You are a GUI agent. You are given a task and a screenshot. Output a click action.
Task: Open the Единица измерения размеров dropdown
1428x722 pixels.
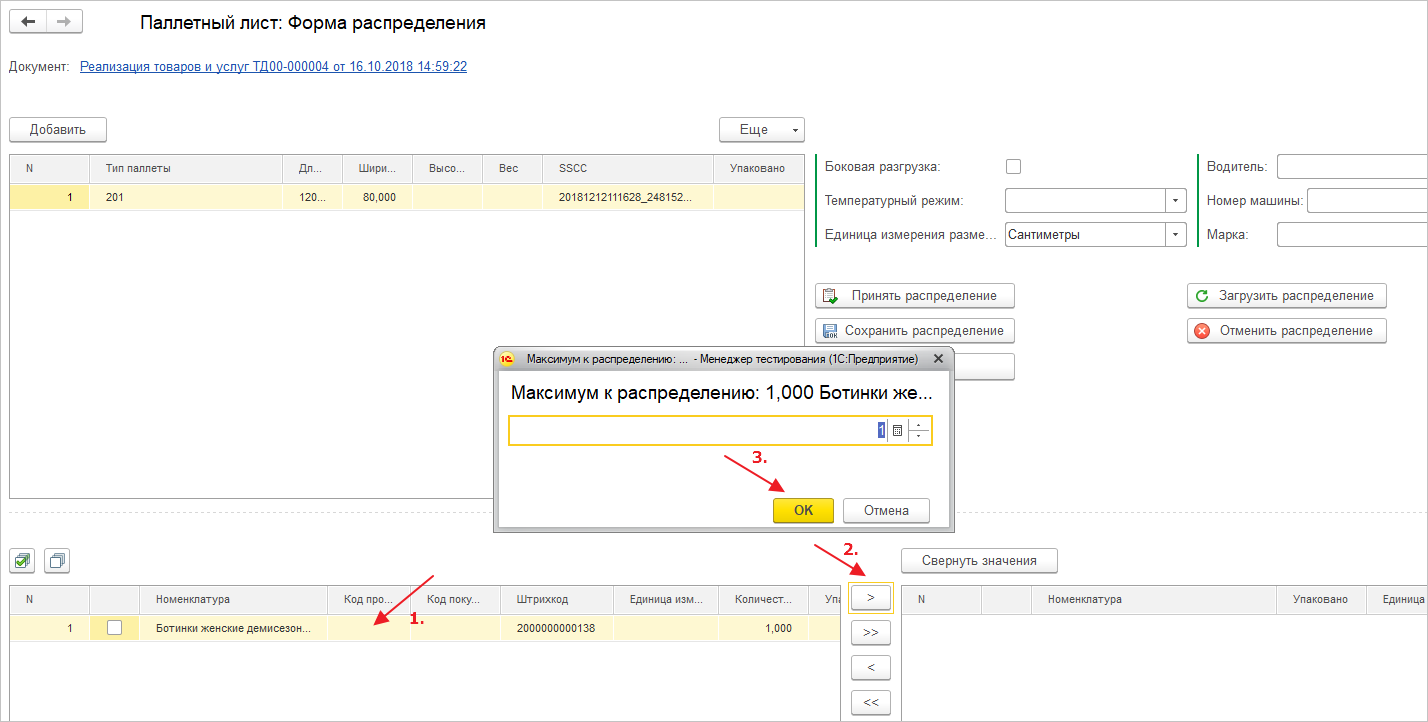tap(1175, 235)
